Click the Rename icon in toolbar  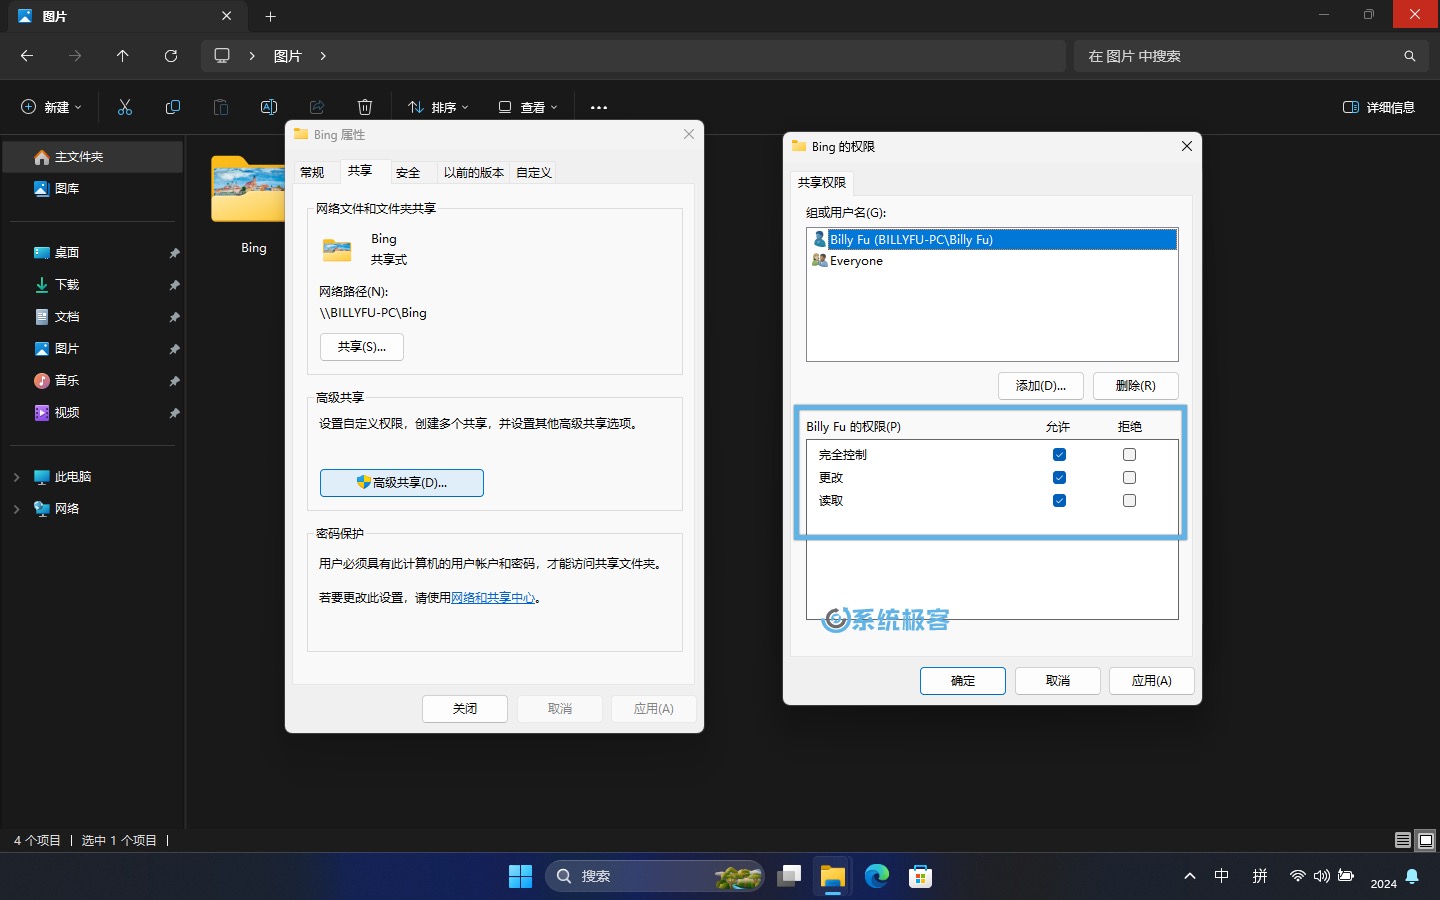click(x=269, y=107)
